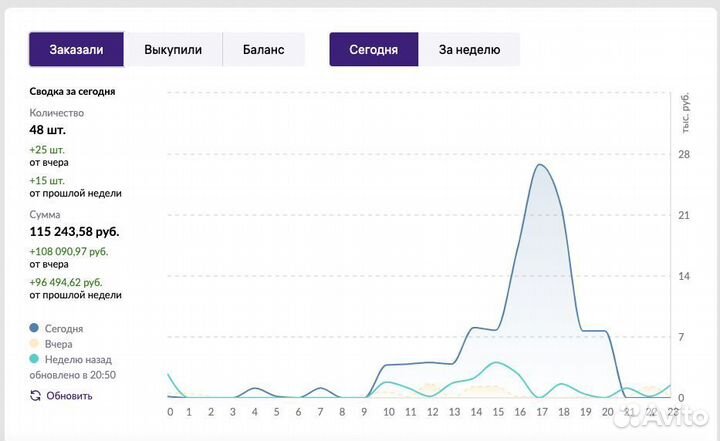The width and height of the screenshot is (720, 441).
Task: Switch to the Заказали tab
Action: (77, 50)
